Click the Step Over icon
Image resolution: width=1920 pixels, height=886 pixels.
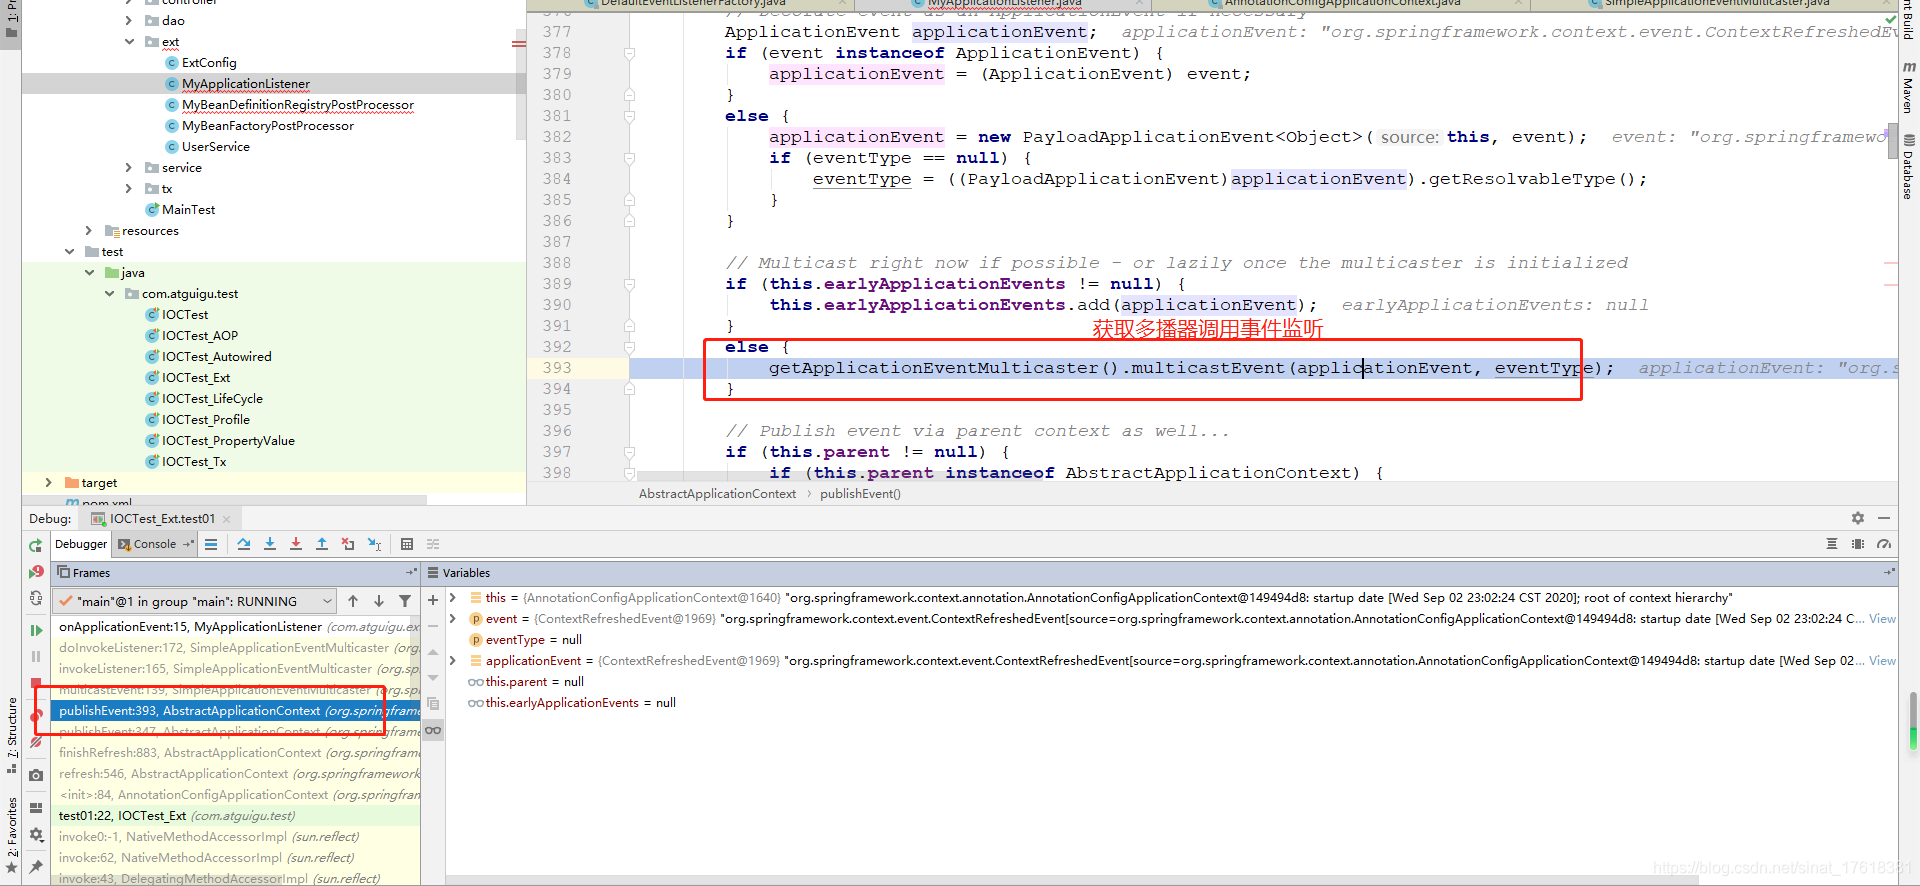[x=244, y=544]
